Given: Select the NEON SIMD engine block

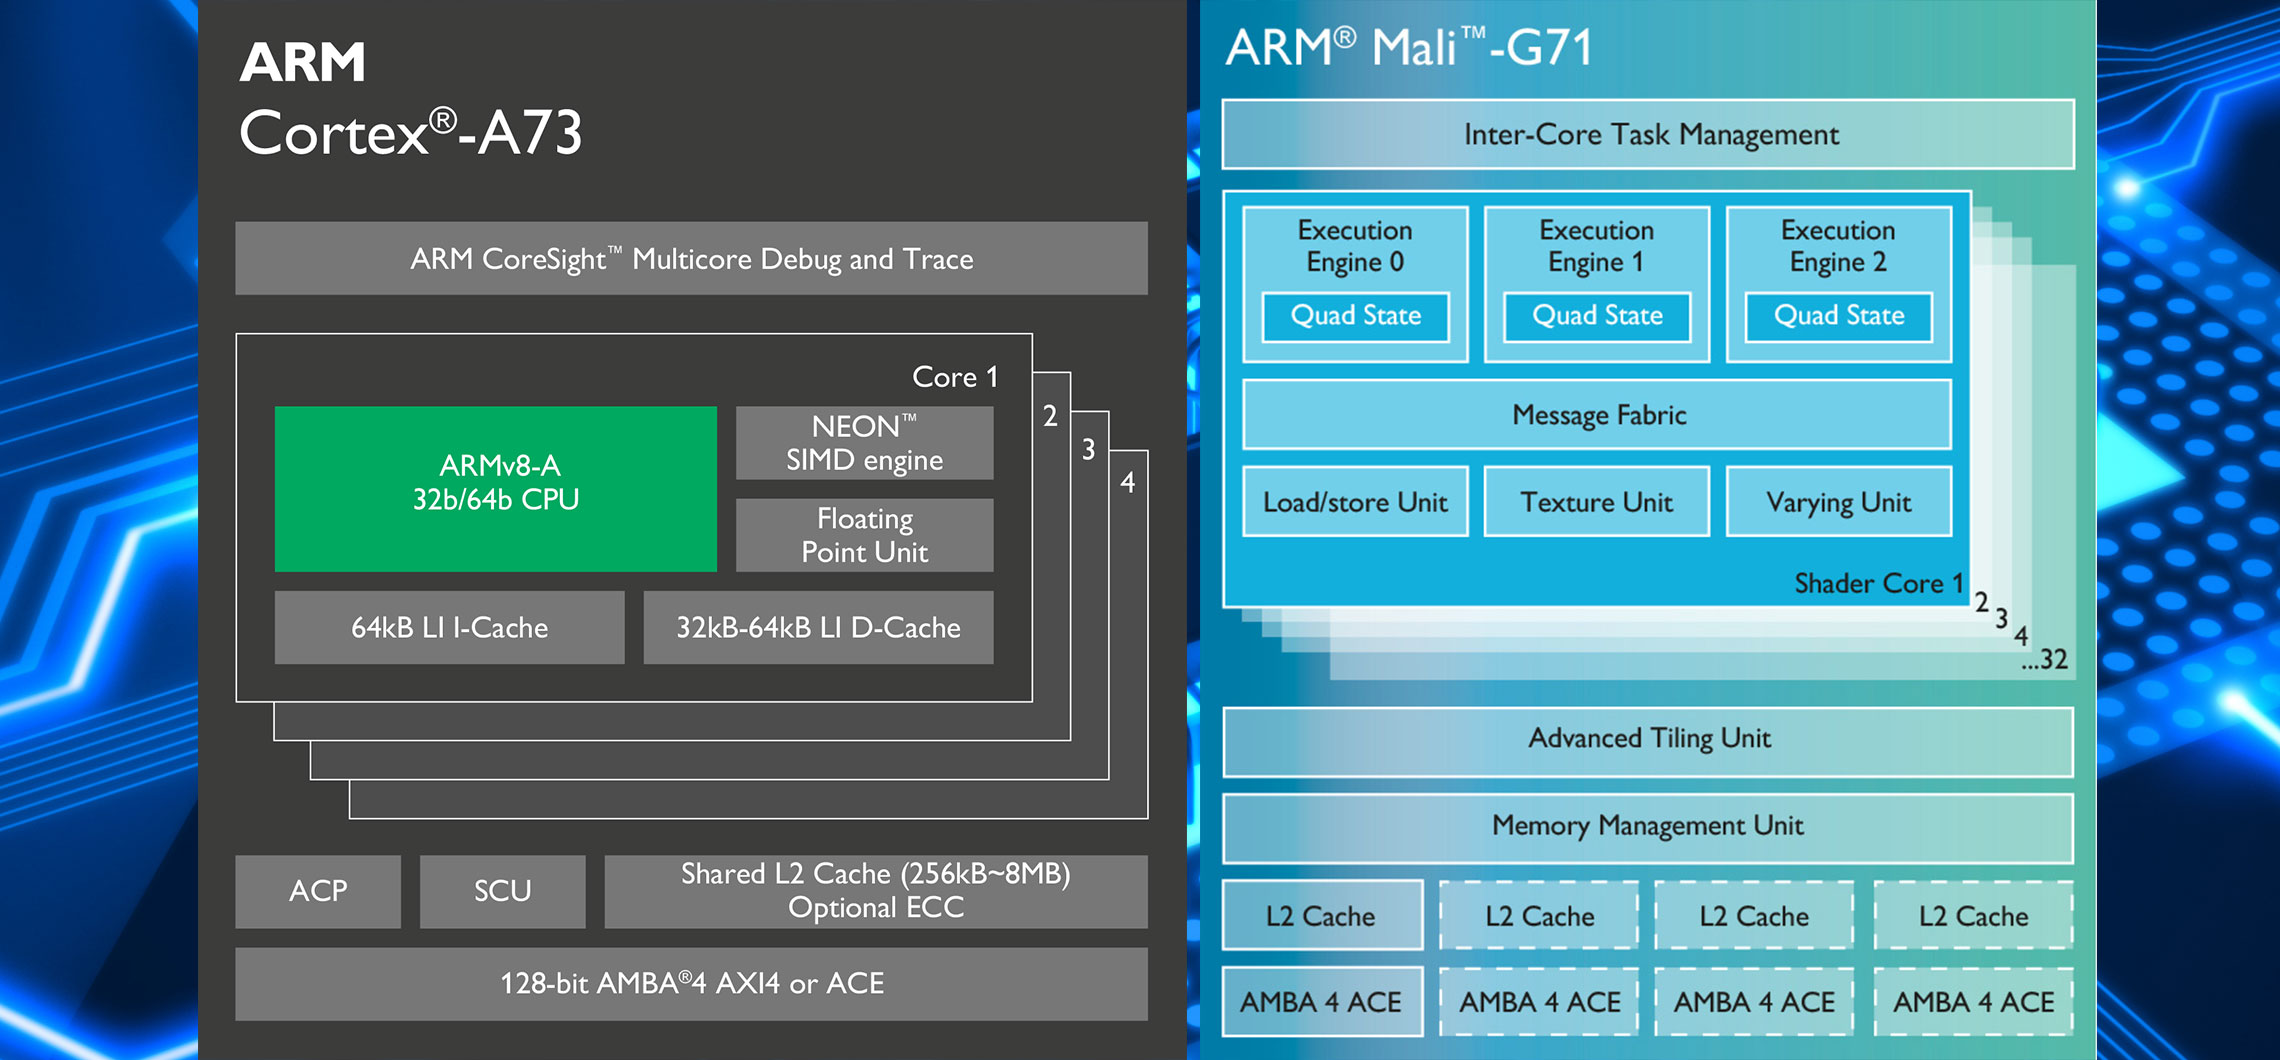Looking at the screenshot, I should pyautogui.click(x=864, y=443).
